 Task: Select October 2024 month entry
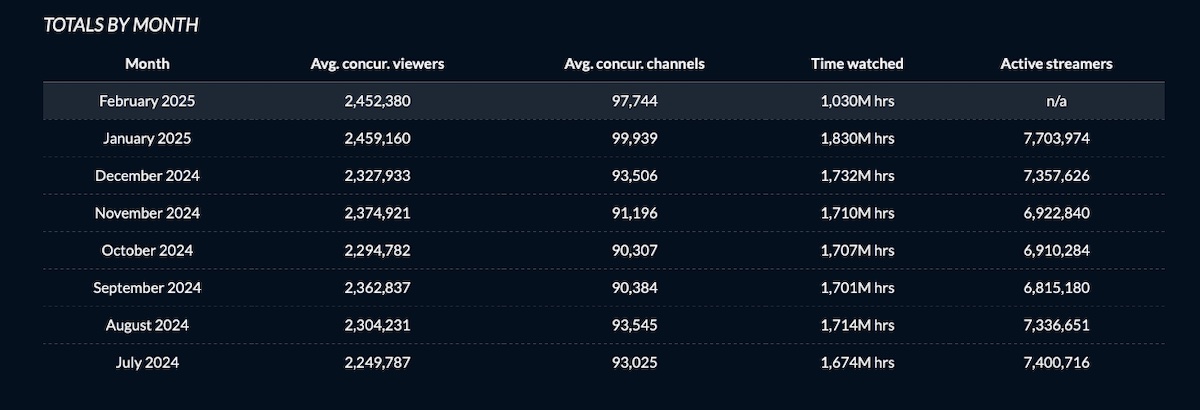tap(147, 250)
